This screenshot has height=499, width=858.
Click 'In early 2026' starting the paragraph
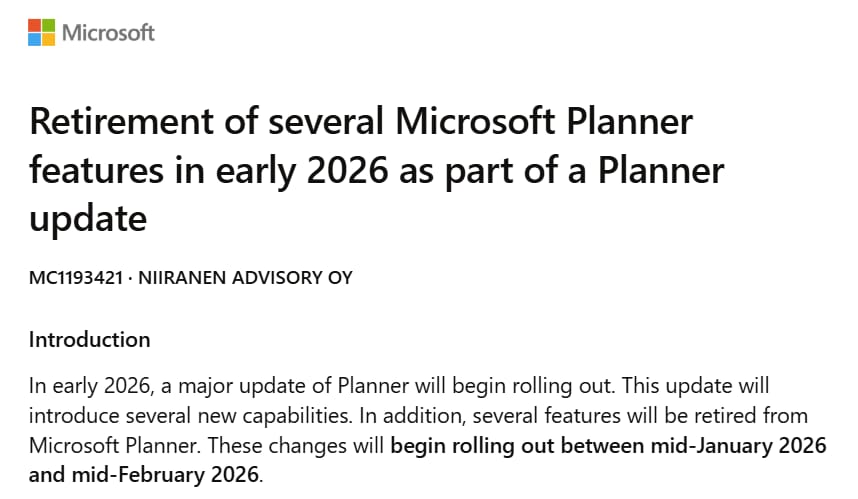(90, 386)
